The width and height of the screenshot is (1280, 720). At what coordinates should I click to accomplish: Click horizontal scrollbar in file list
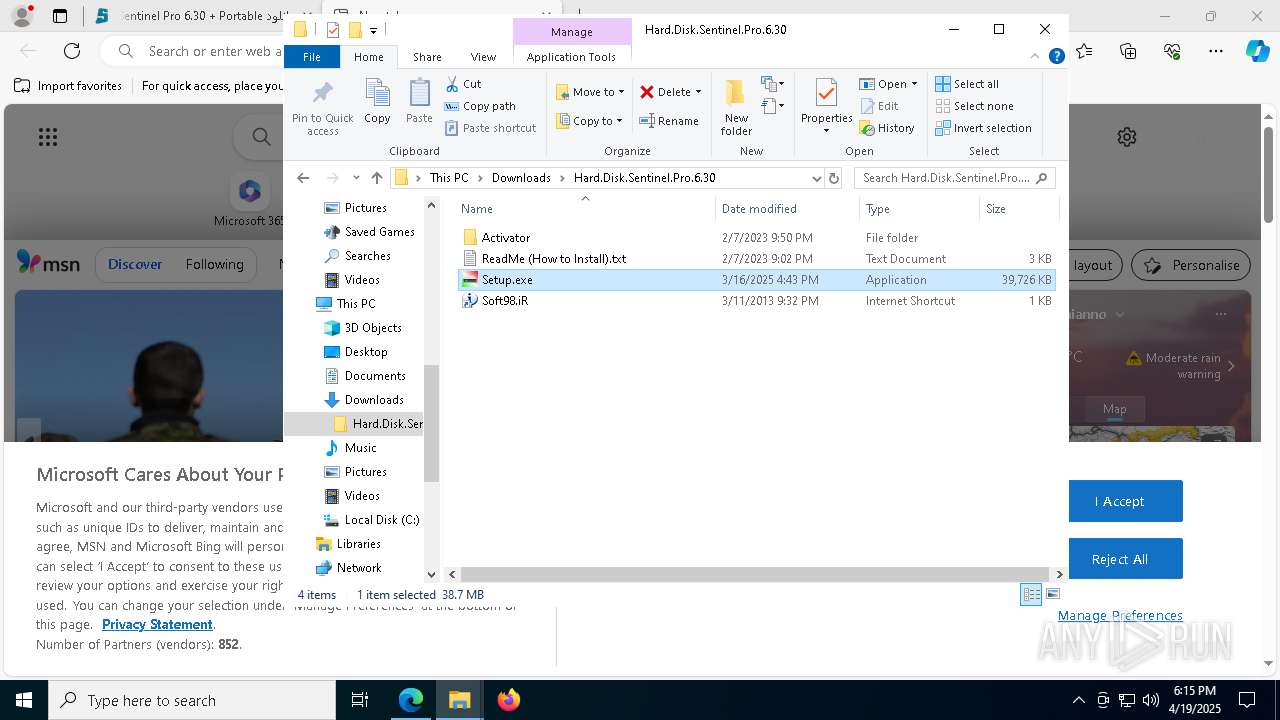tap(755, 574)
